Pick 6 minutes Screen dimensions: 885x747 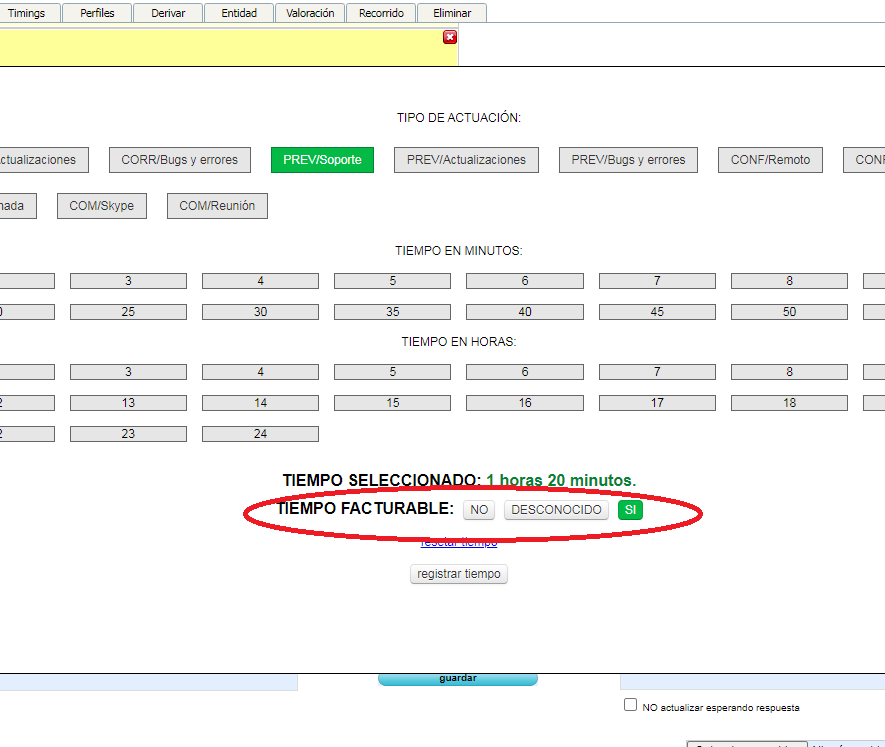(525, 281)
